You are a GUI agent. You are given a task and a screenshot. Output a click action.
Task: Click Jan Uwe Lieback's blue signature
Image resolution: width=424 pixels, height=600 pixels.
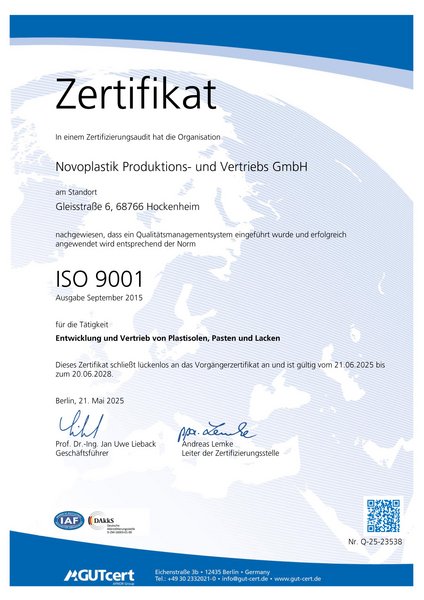coord(81,424)
